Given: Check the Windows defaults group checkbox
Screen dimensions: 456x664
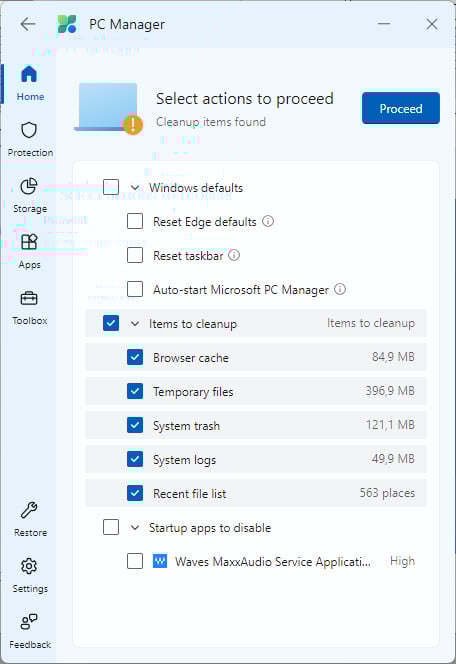Looking at the screenshot, I should click(111, 187).
